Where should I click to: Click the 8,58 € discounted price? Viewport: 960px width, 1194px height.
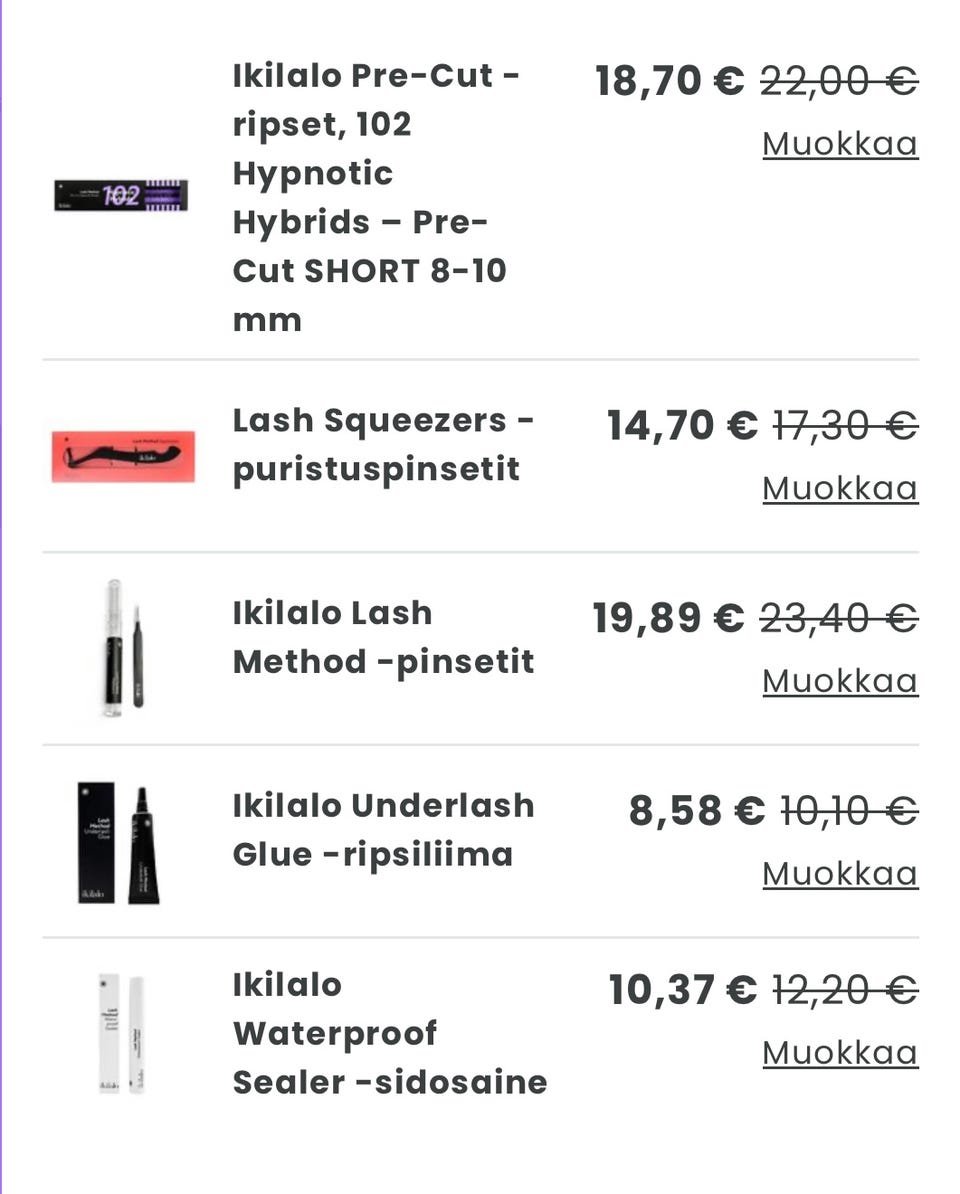696,810
